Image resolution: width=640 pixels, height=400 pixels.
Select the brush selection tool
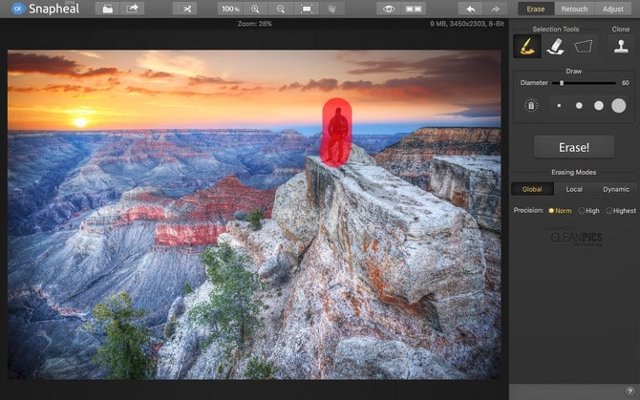point(526,46)
